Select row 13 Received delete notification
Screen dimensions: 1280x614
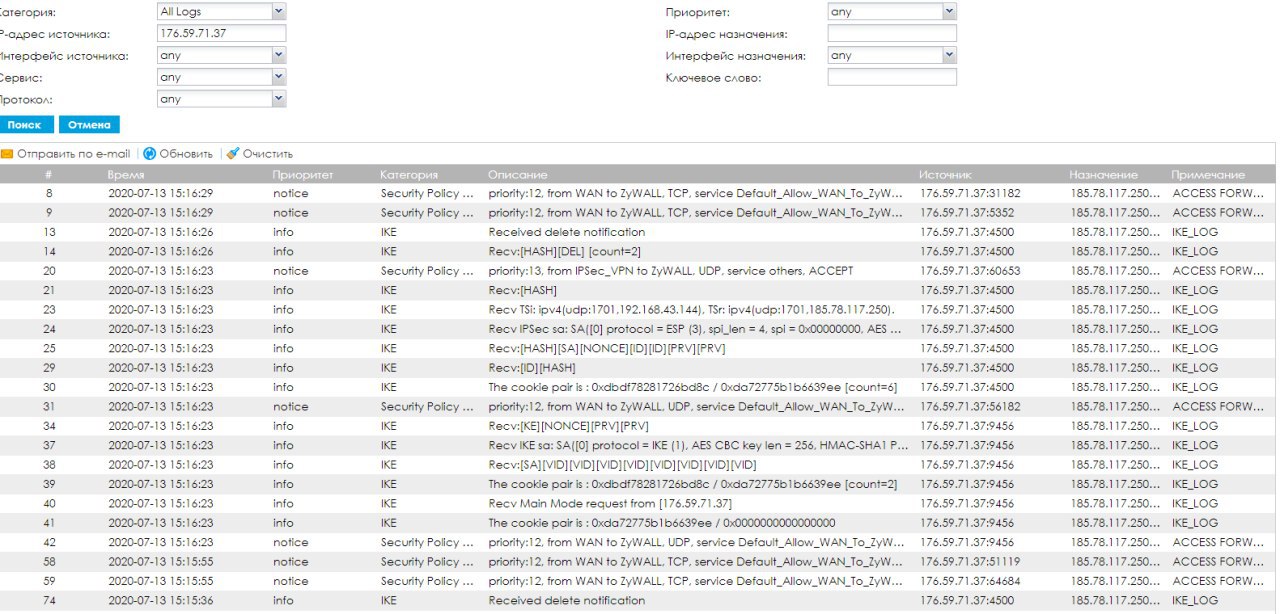(638, 232)
